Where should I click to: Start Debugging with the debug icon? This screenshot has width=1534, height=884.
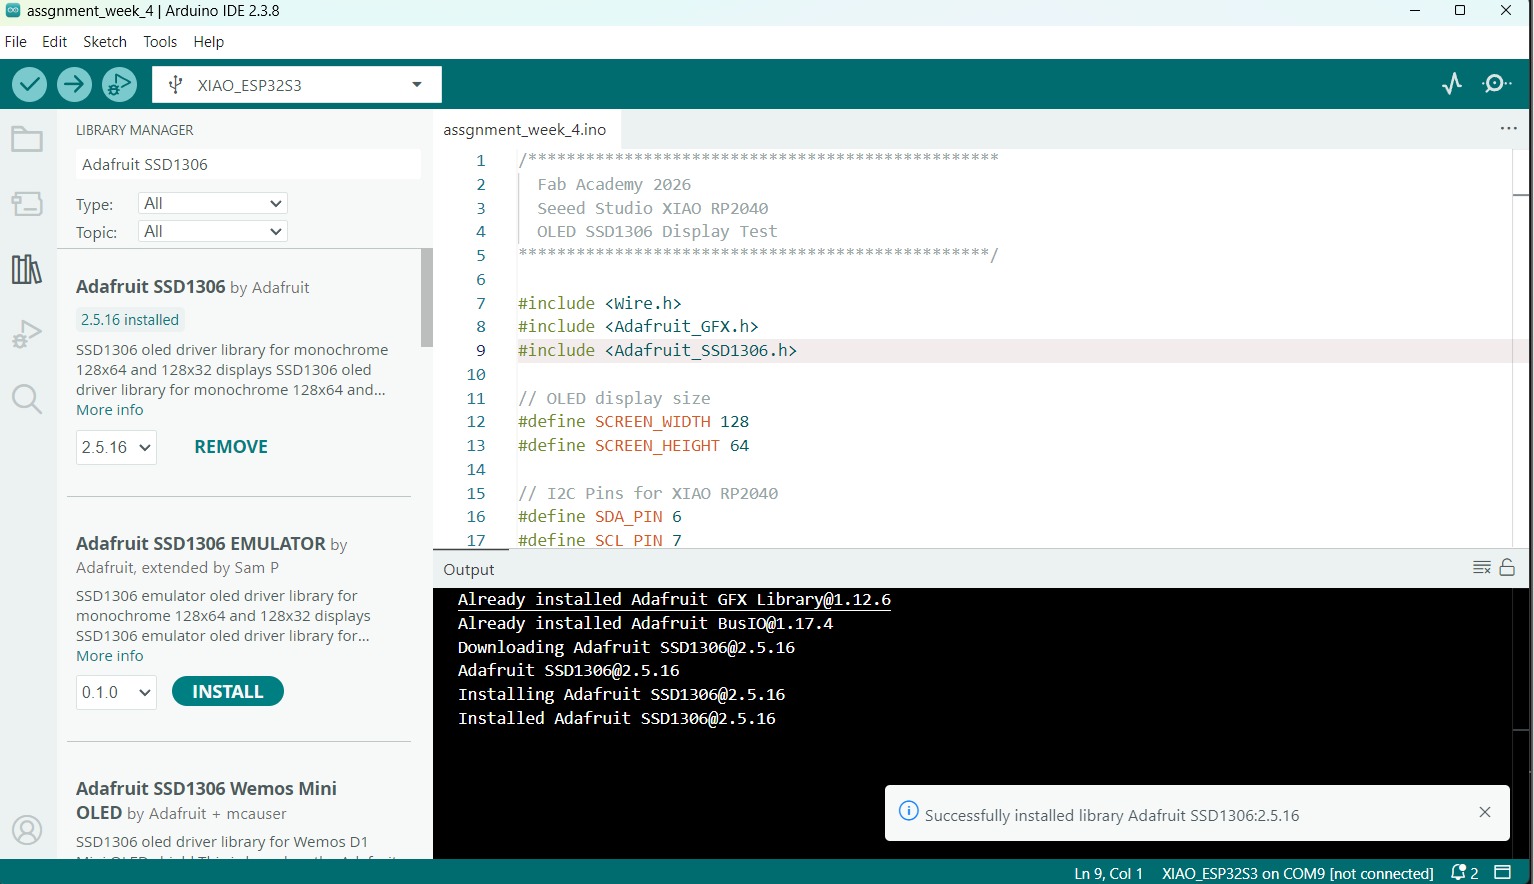point(119,85)
